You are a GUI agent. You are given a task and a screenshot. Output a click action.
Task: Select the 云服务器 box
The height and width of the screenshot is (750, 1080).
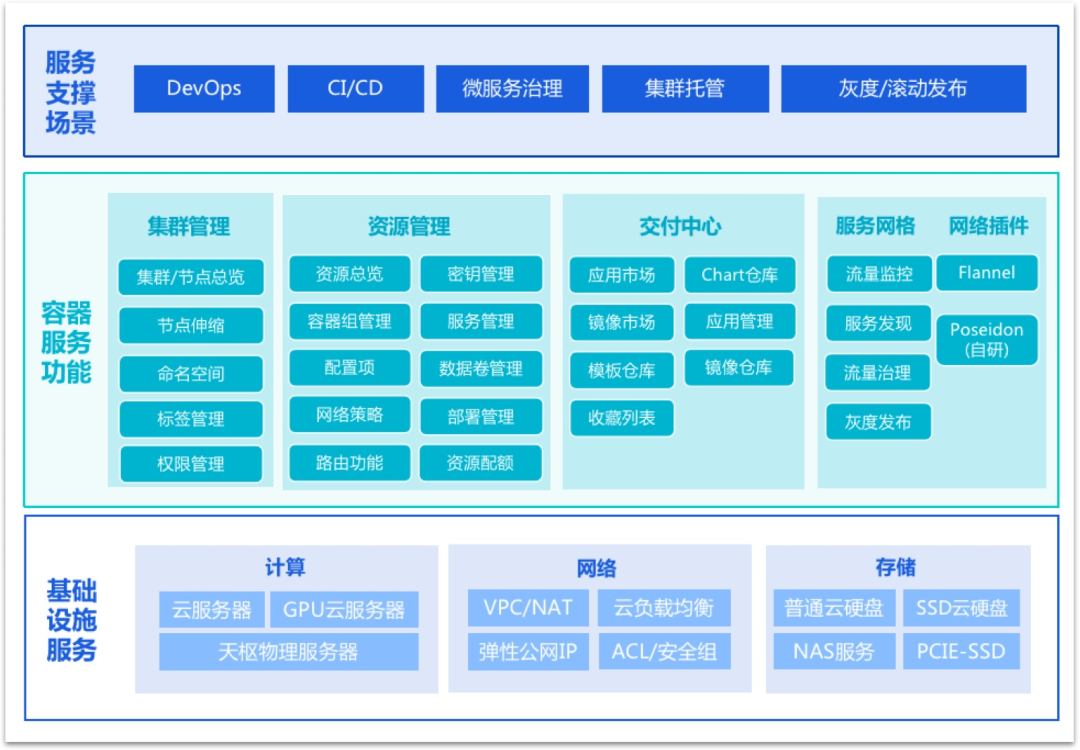(212, 610)
